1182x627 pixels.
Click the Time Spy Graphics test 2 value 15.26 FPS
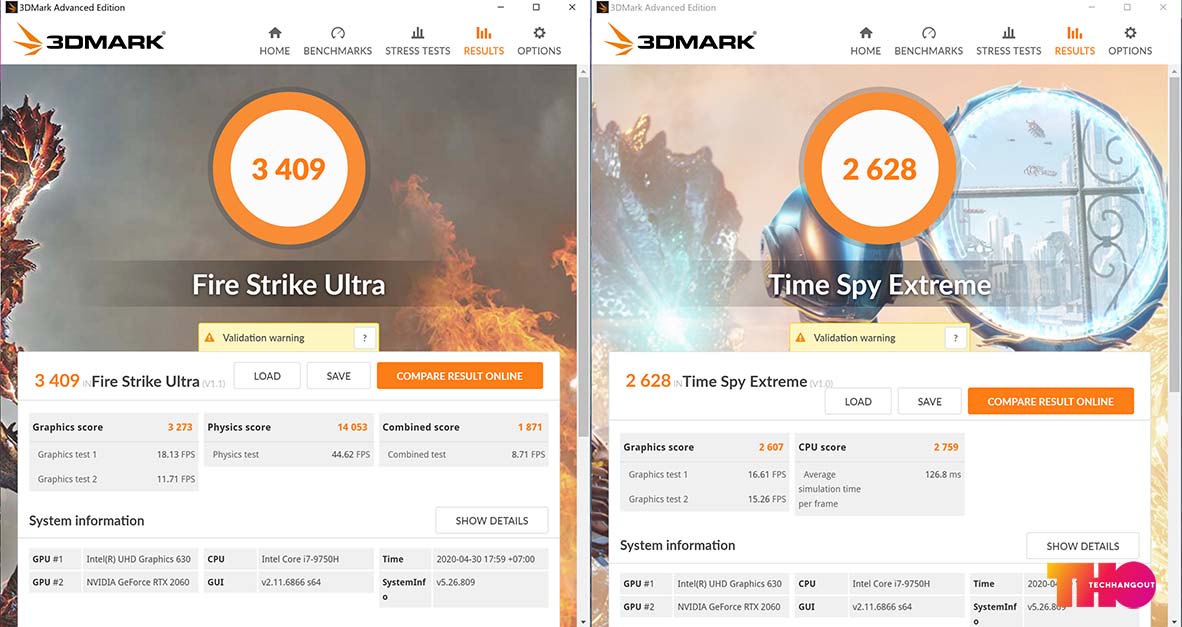pos(767,499)
